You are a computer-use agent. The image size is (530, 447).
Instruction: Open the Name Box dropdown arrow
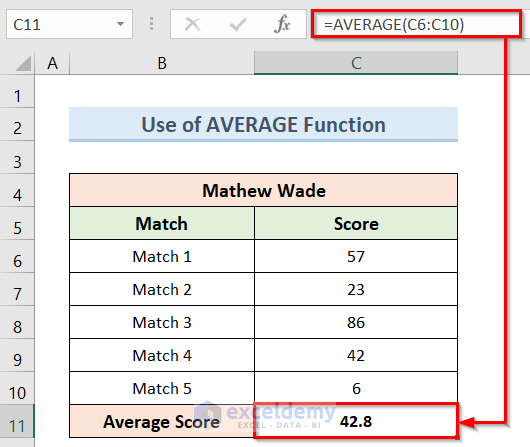(x=120, y=24)
